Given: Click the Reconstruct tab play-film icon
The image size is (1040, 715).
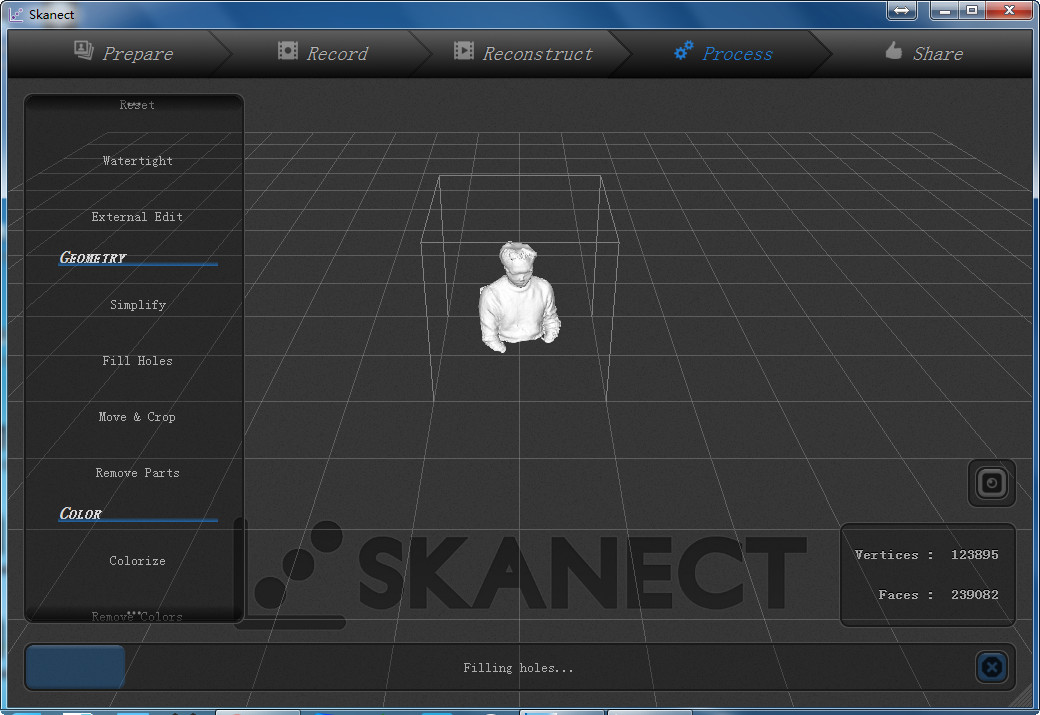Looking at the screenshot, I should [x=464, y=50].
